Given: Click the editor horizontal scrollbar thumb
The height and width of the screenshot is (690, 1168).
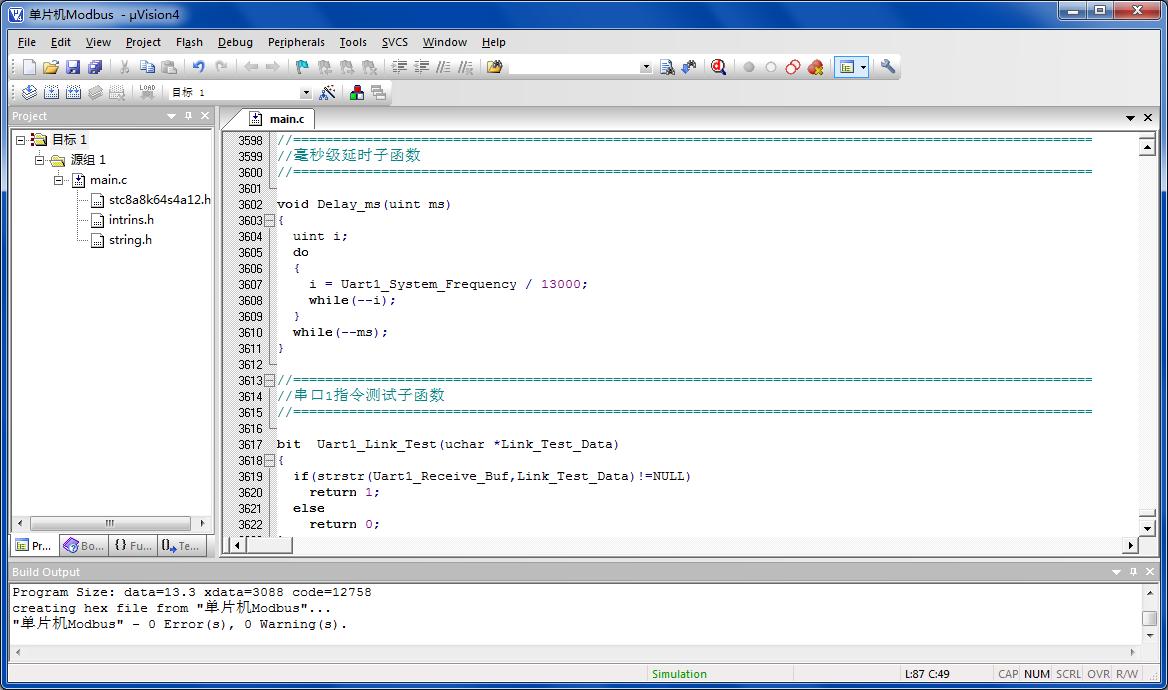Looking at the screenshot, I should [269, 545].
